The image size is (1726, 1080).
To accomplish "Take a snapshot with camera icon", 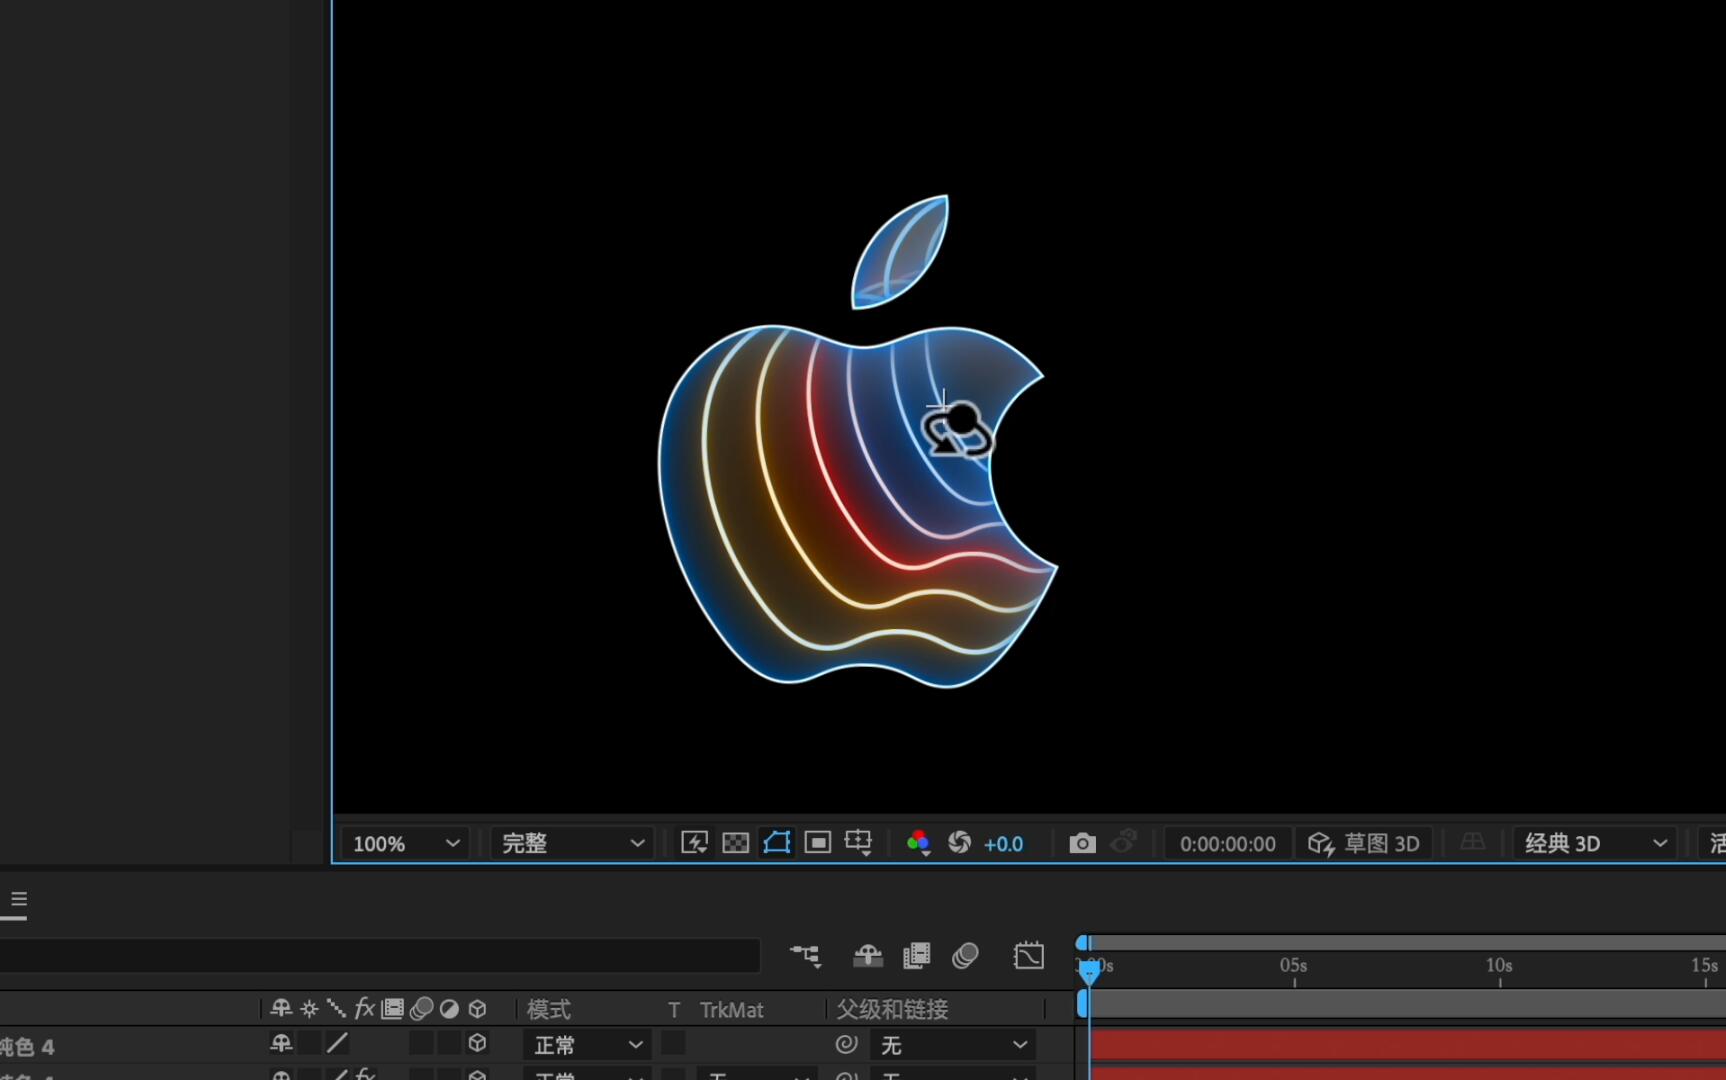I will pos(1082,843).
